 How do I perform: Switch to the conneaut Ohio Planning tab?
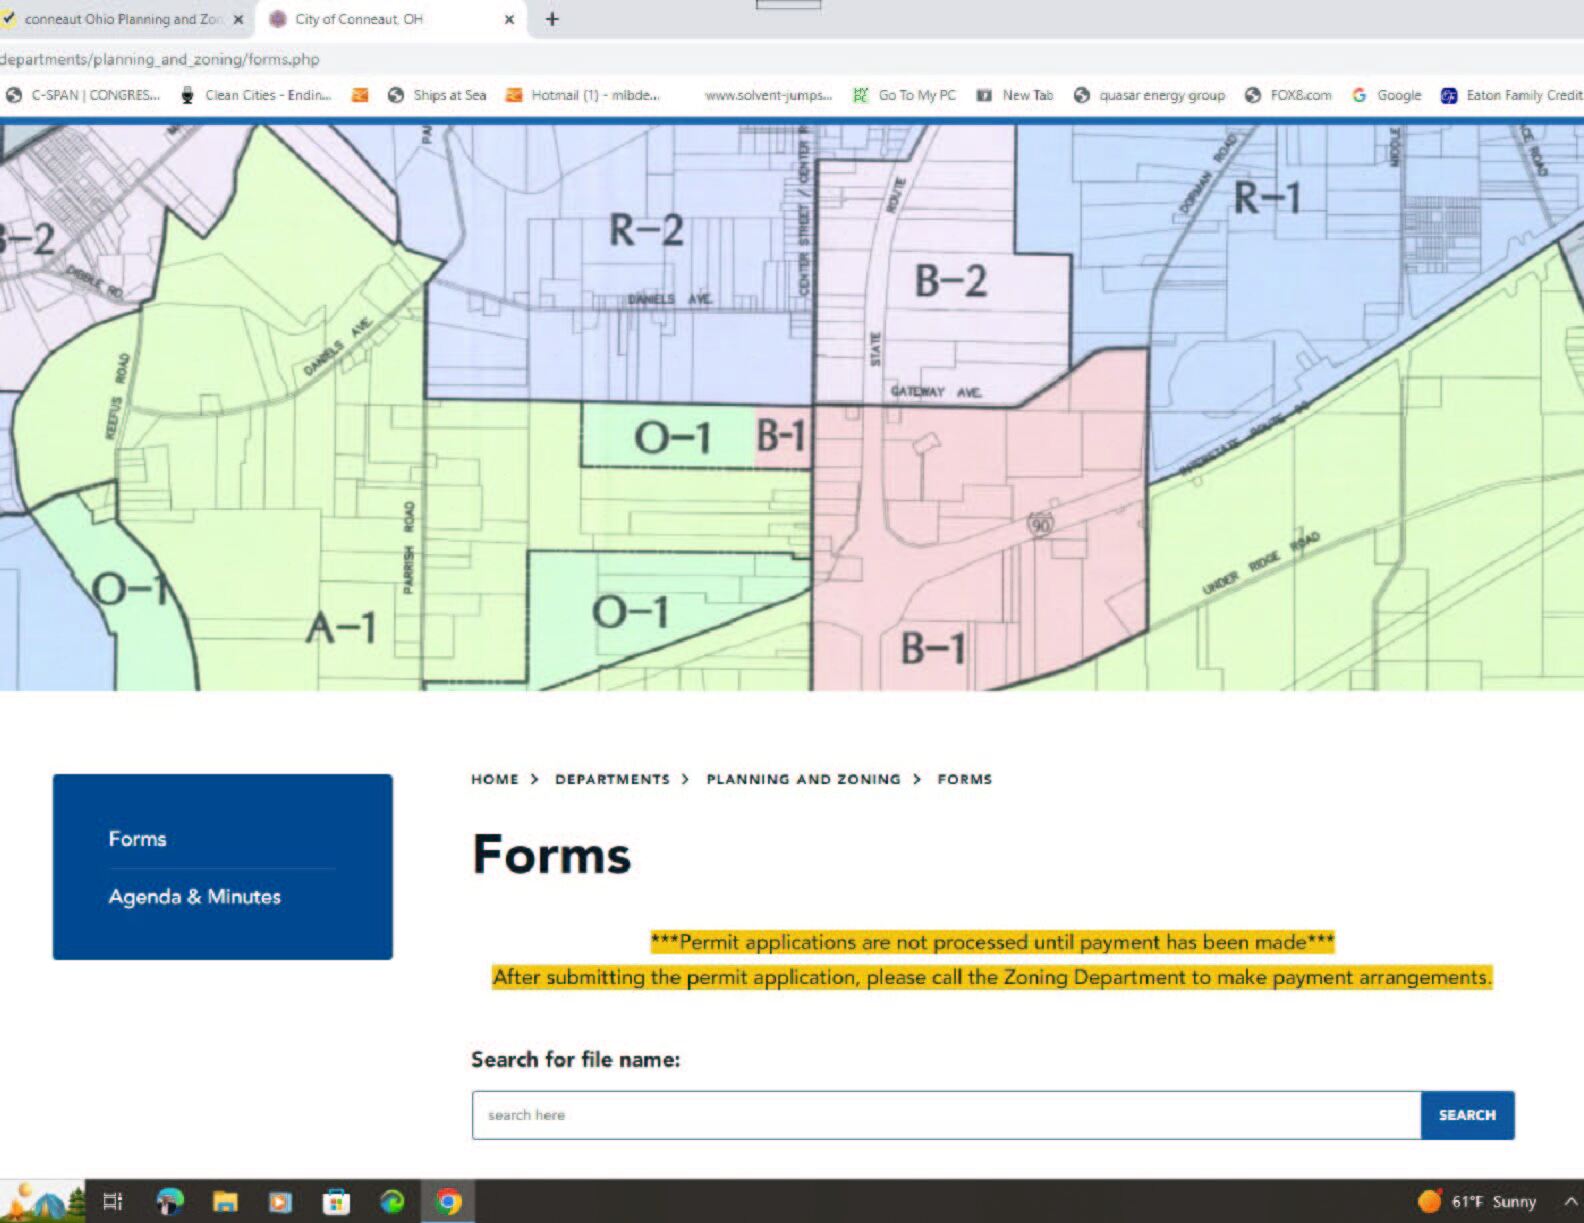pyautogui.click(x=120, y=19)
